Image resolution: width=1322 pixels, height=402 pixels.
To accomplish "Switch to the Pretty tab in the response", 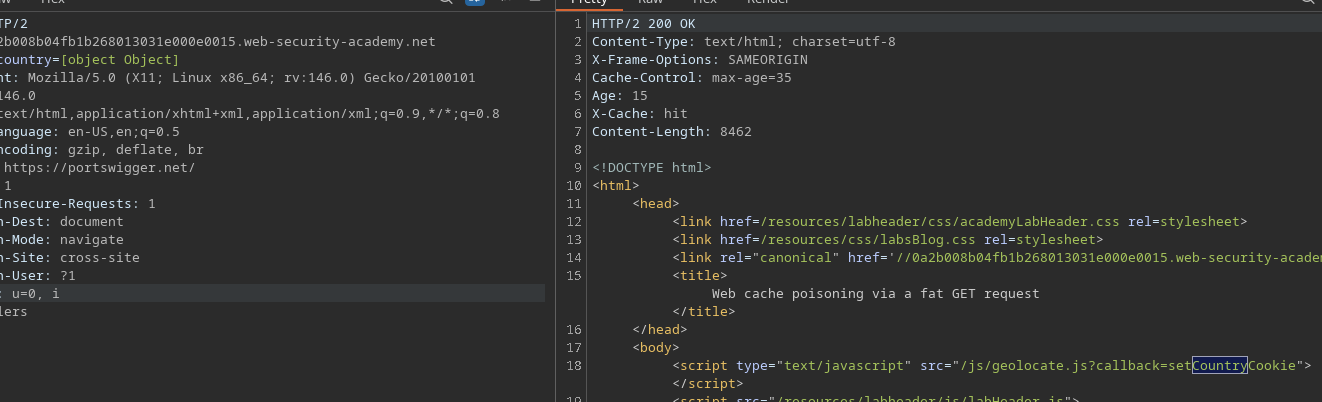I will (588, 3).
